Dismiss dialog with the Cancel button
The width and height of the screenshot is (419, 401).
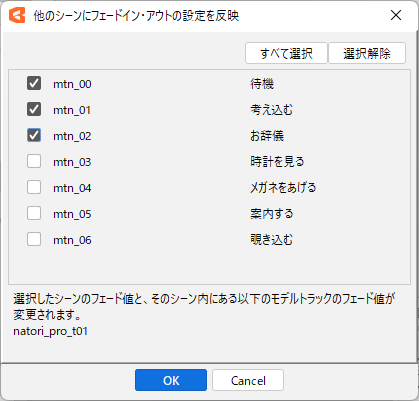click(x=248, y=380)
